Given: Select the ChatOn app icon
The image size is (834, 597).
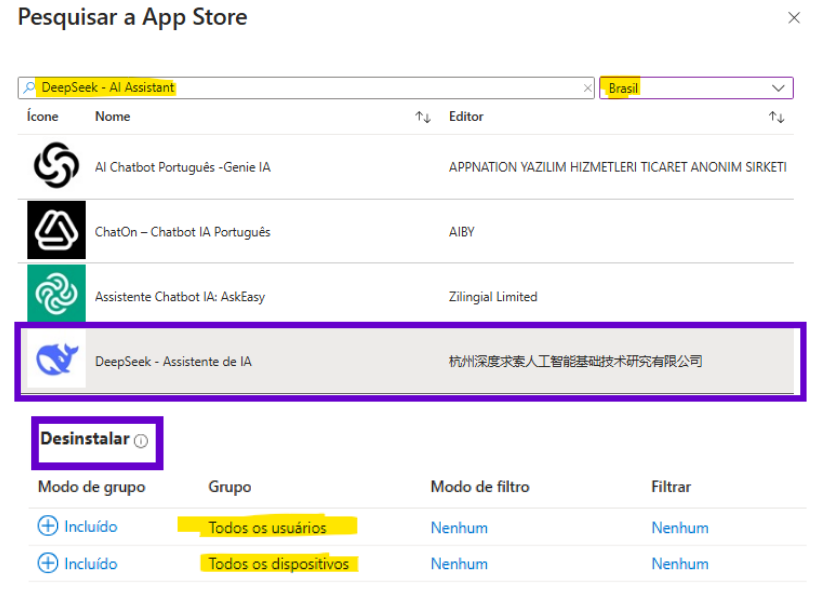Looking at the screenshot, I should 56,230.
